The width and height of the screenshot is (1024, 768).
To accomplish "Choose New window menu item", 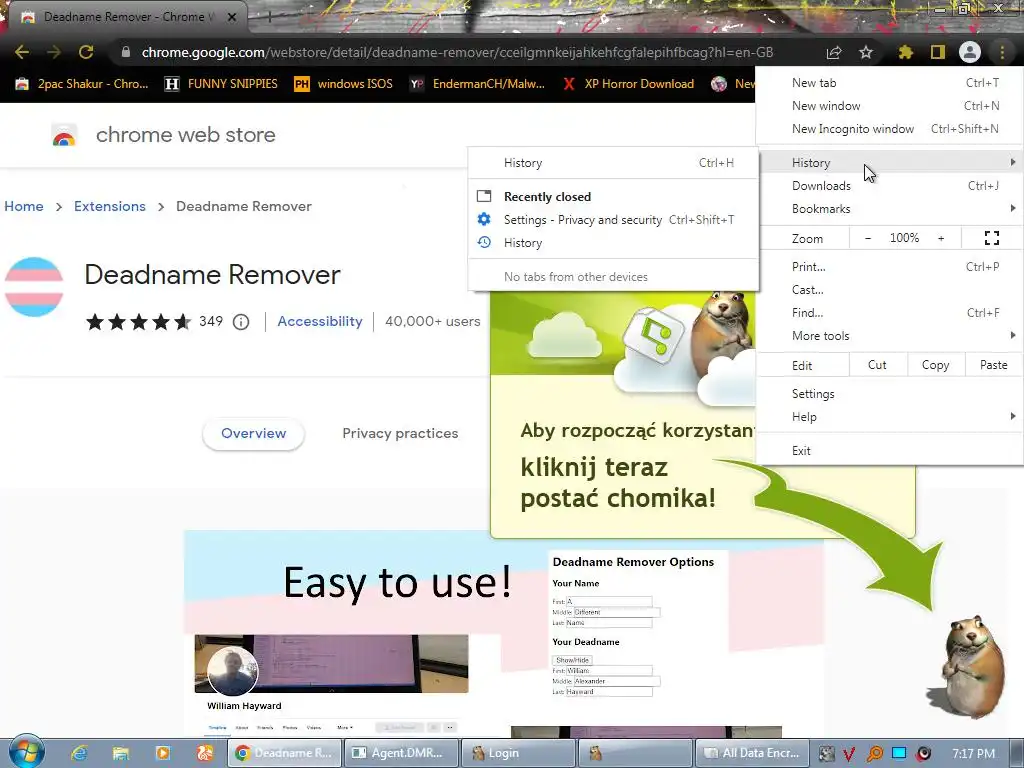I will pyautogui.click(x=889, y=106).
